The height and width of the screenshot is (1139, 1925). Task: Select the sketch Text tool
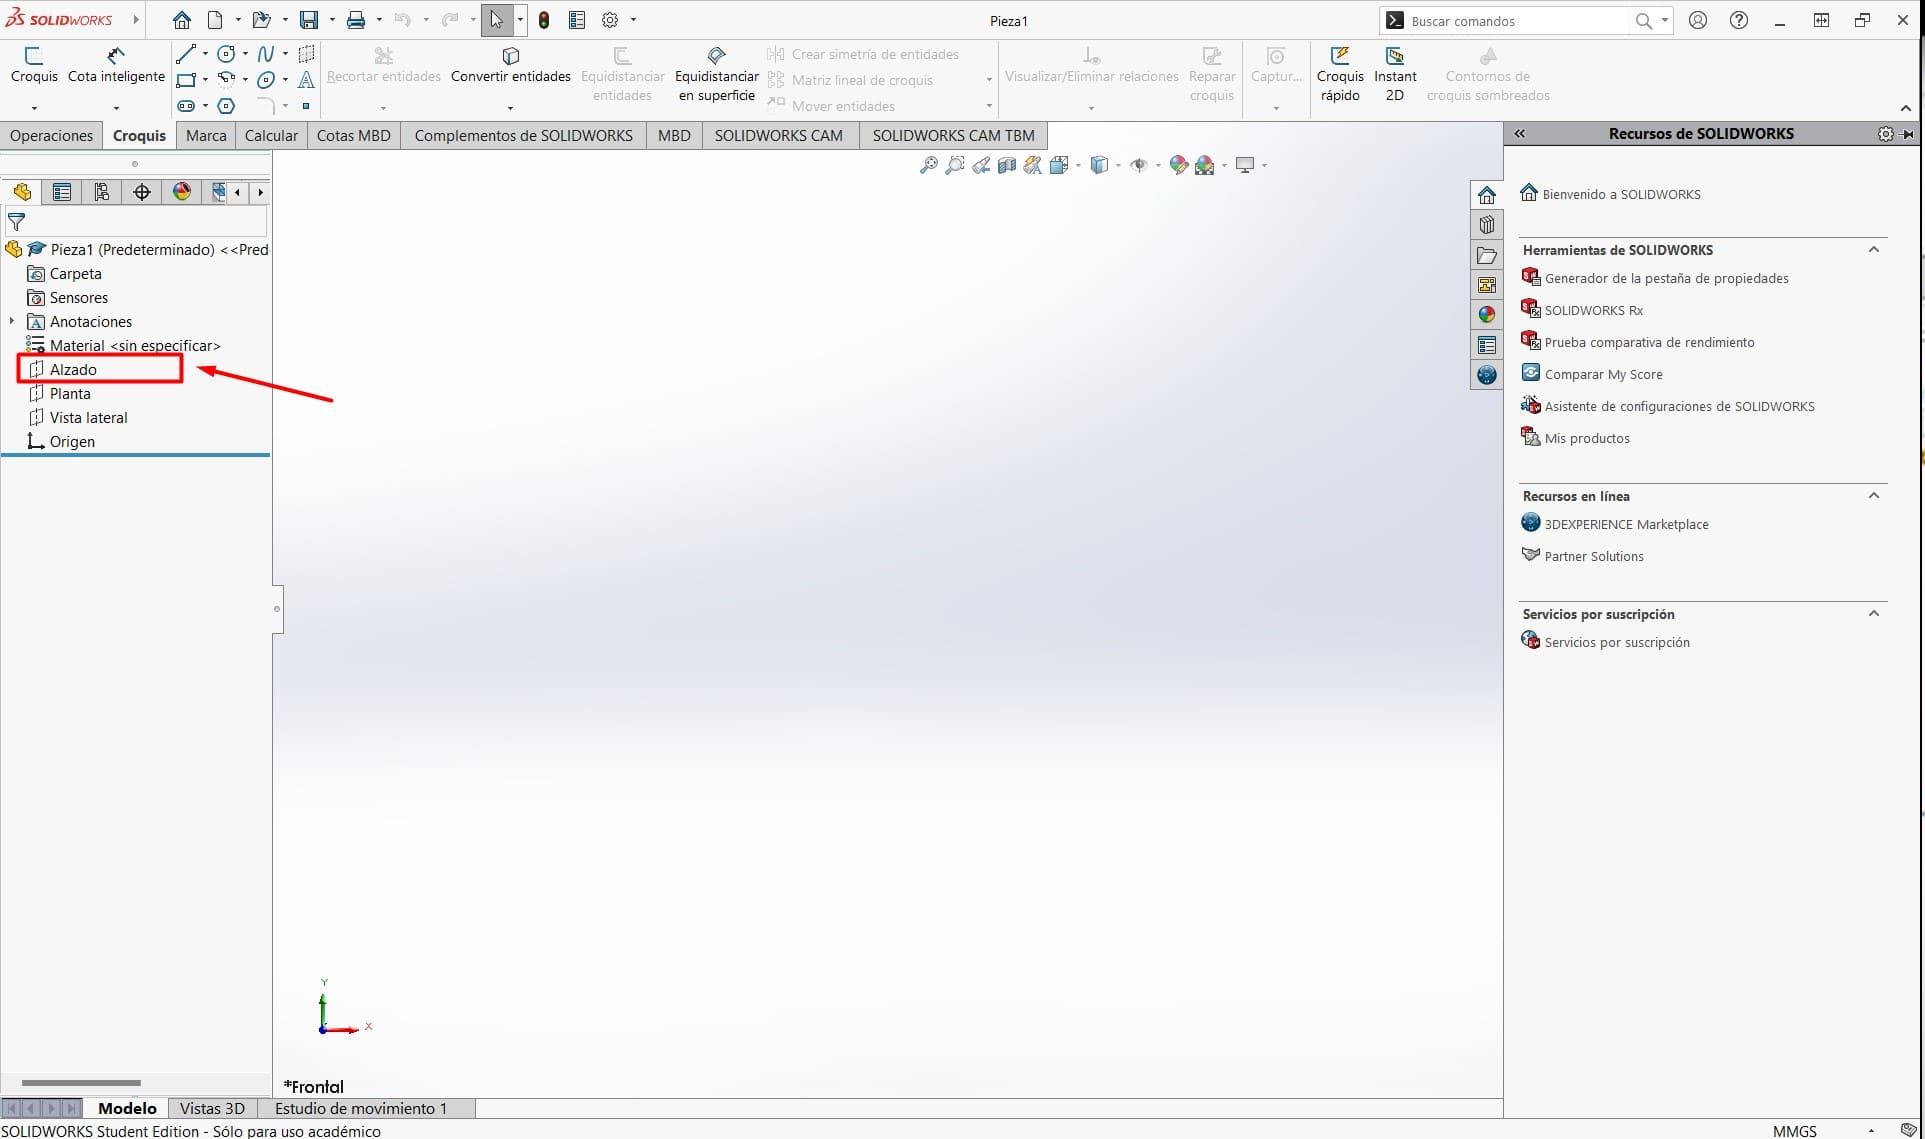(x=306, y=80)
